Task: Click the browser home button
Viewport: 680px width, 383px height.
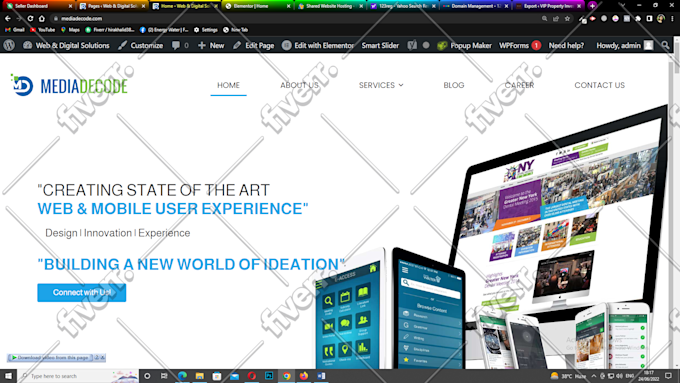Action: pos(42,19)
